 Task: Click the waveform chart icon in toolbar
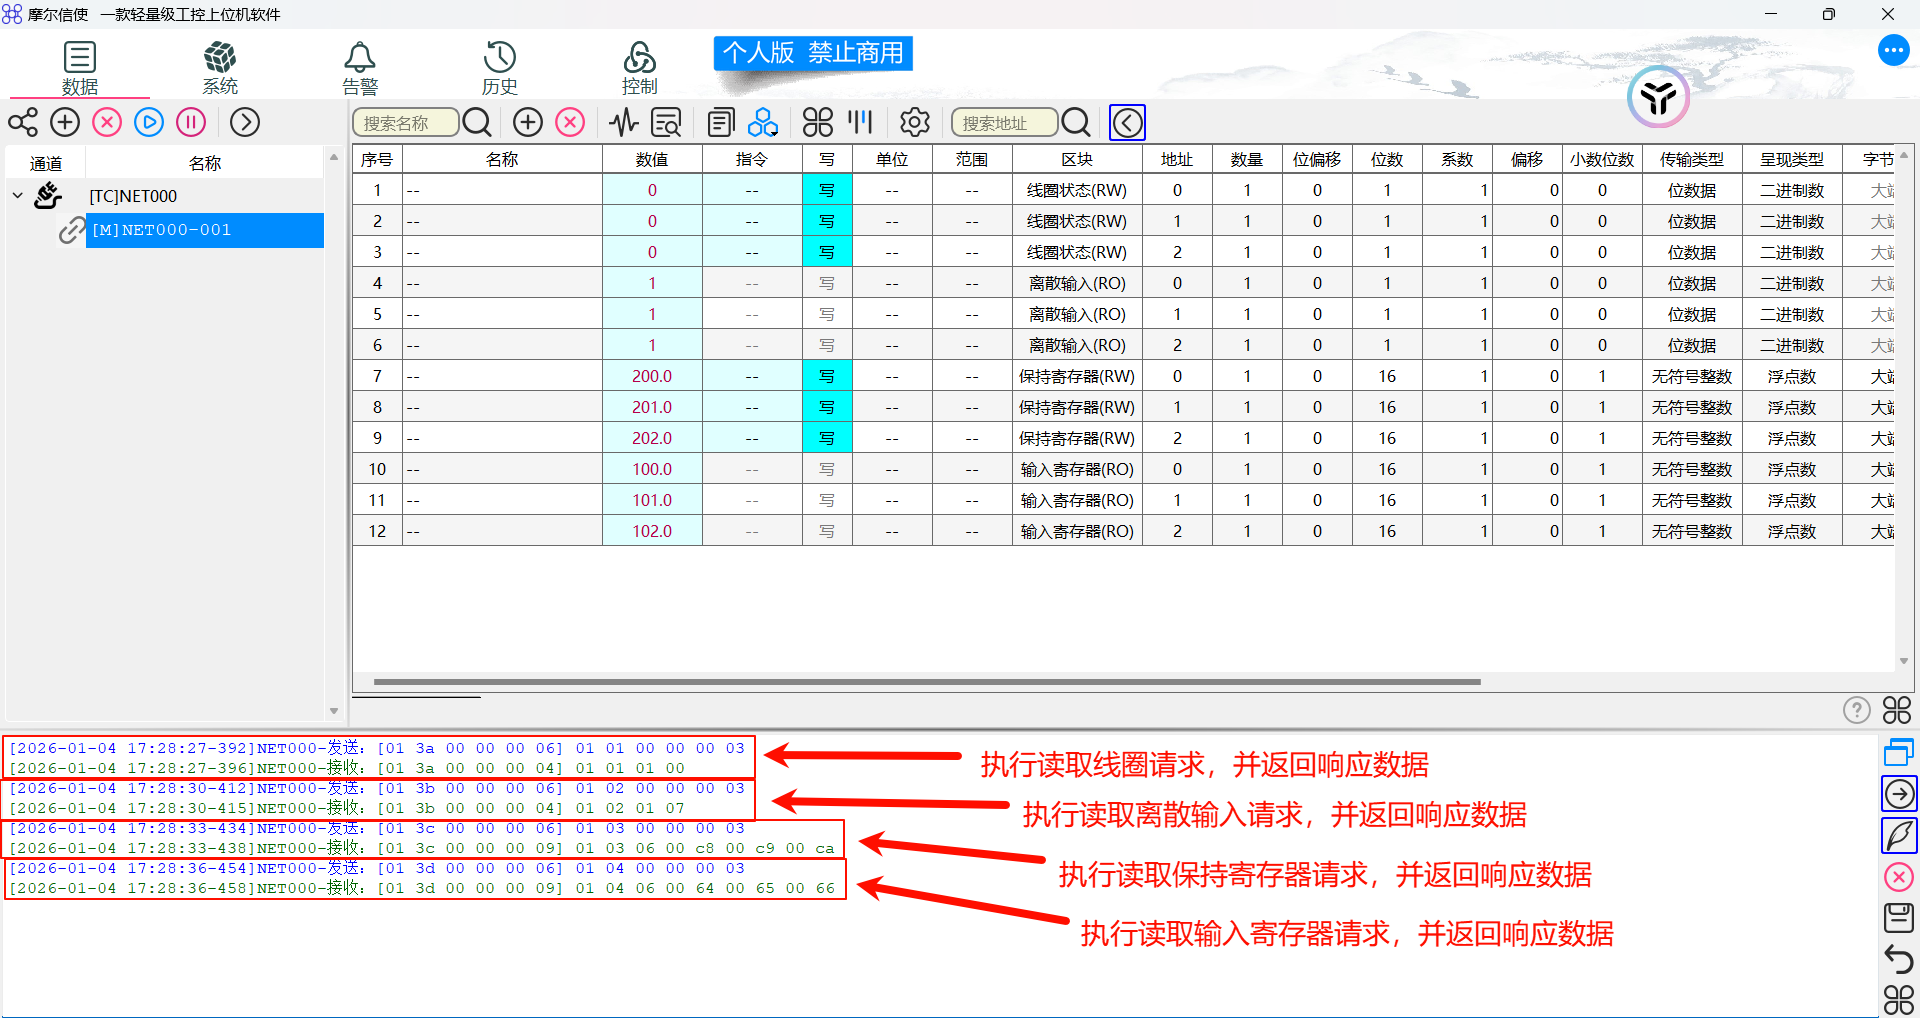[624, 123]
